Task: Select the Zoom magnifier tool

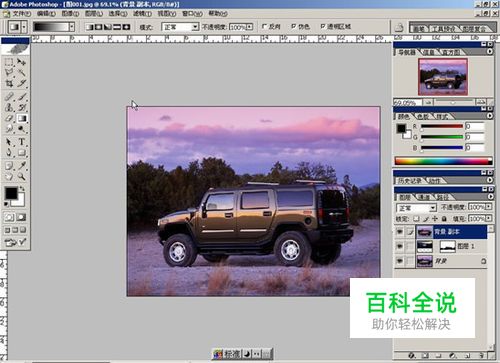Action: pyautogui.click(x=22, y=176)
